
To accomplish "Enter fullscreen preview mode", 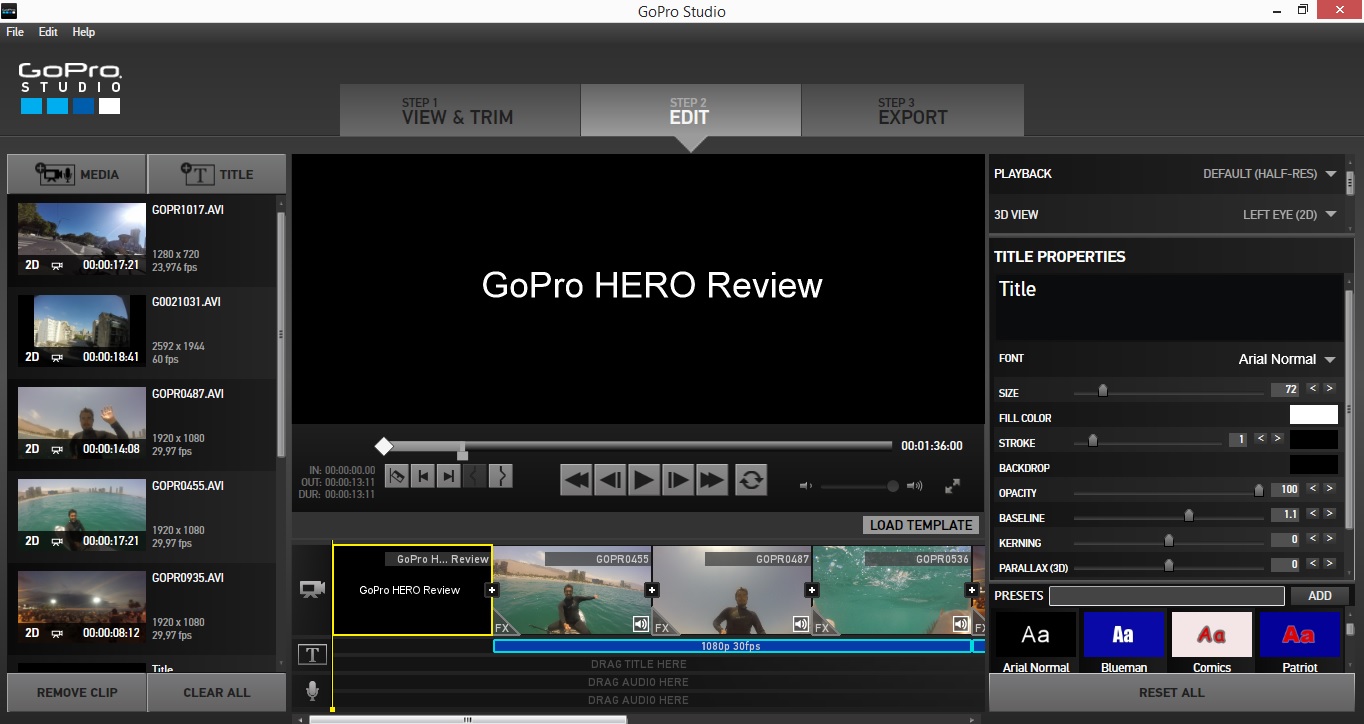I will click(x=953, y=486).
